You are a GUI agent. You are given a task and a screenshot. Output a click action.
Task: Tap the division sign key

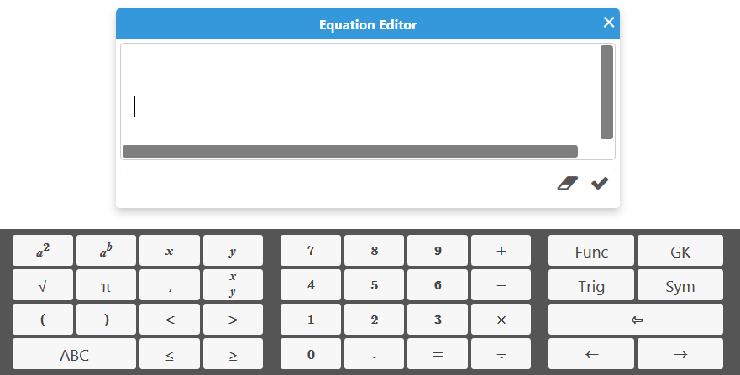501,354
